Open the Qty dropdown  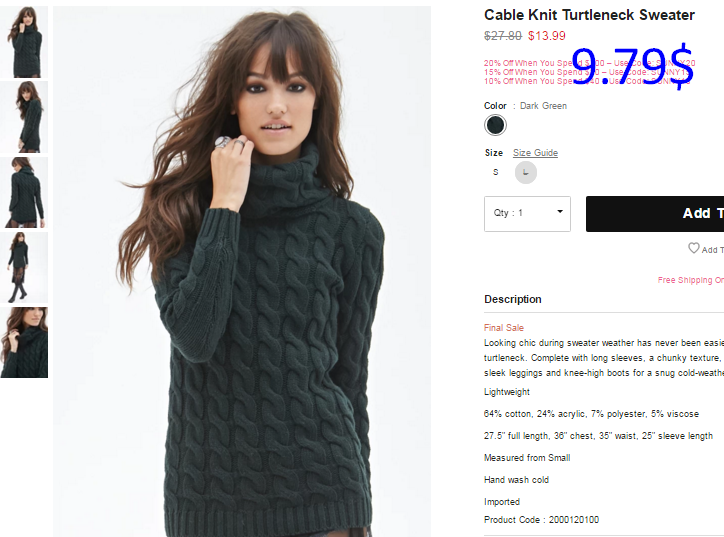click(527, 214)
